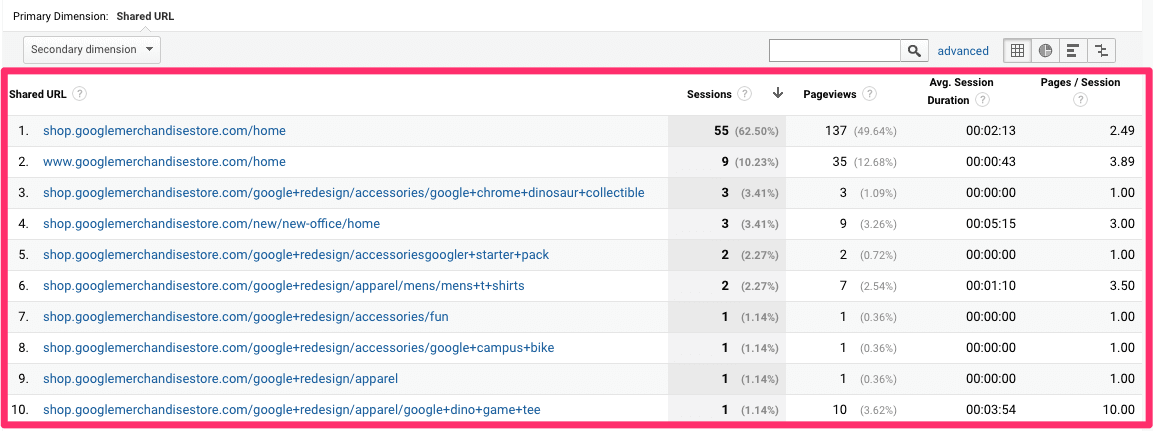1153x431 pixels.
Task: Sort by Pageviews column header
Action: tap(830, 94)
